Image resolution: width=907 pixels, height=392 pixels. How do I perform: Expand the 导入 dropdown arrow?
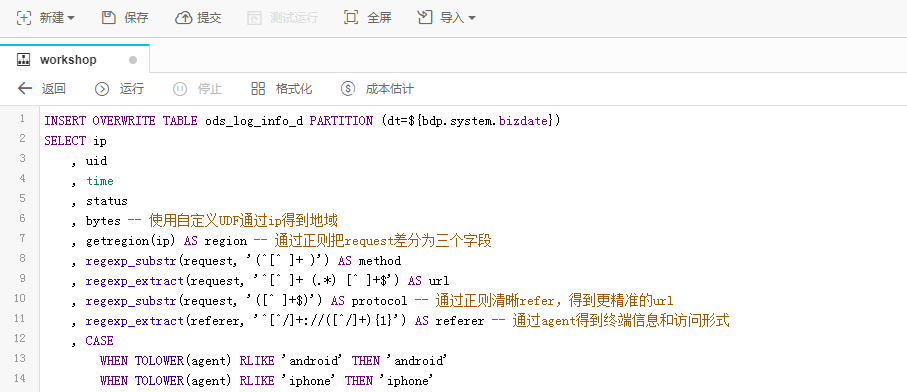pos(471,19)
